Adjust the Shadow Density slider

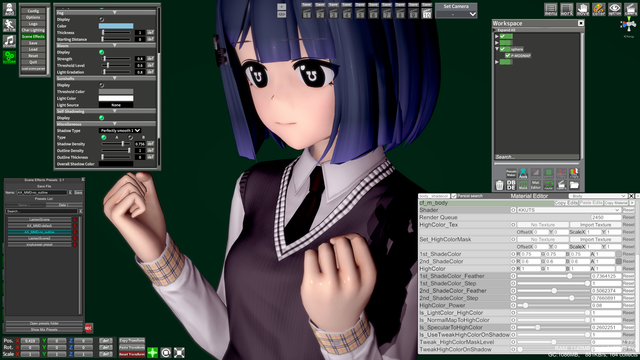[116, 144]
